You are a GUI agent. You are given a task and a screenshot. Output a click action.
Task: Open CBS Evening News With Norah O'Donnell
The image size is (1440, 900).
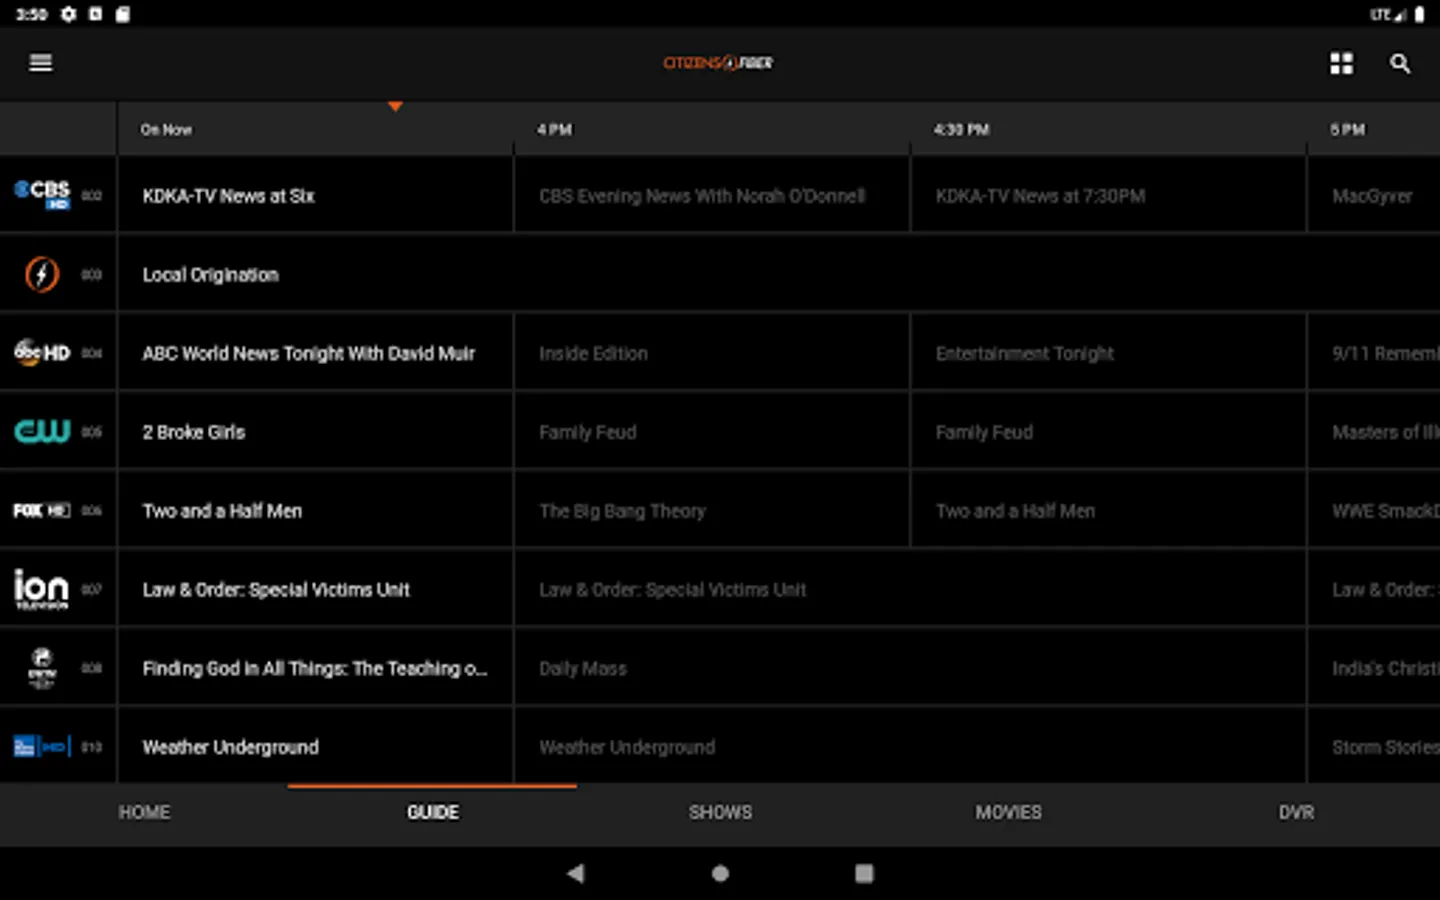point(712,195)
